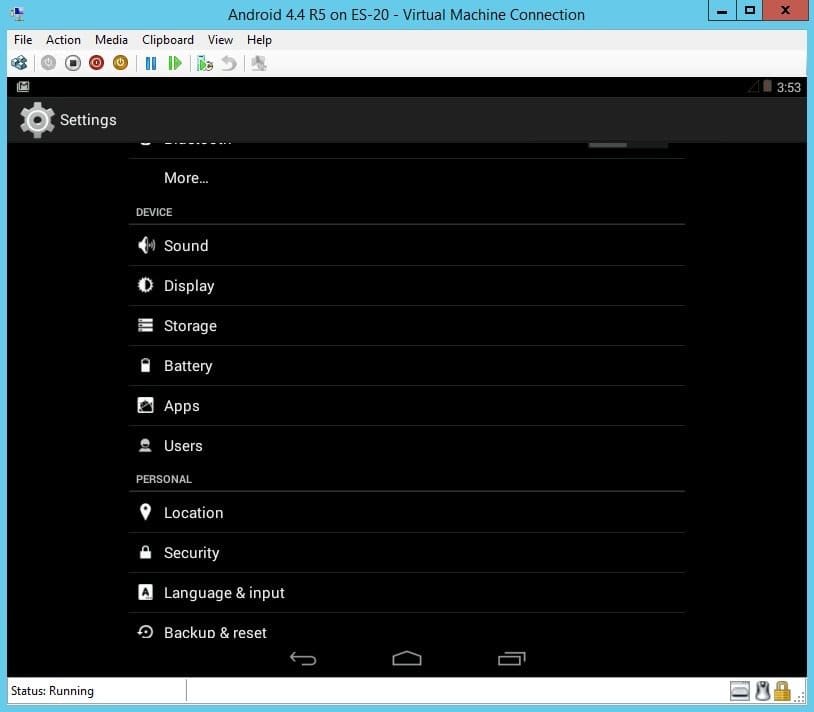814x712 pixels.
Task: Open Storage settings
Action: pyautogui.click(x=406, y=325)
